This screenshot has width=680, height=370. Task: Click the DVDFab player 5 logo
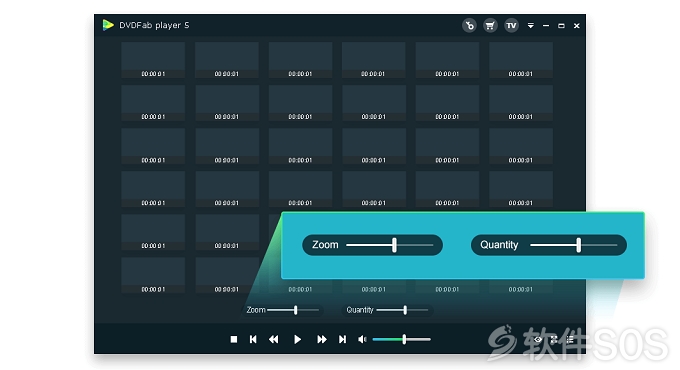[108, 25]
